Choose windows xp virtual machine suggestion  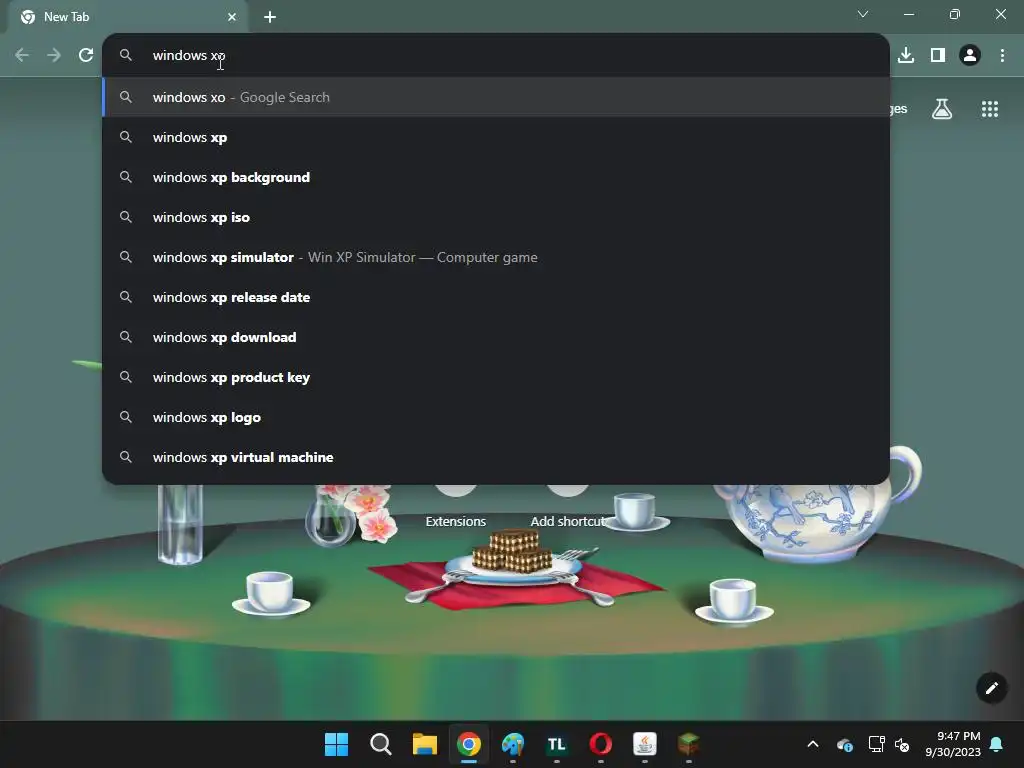coord(496,457)
